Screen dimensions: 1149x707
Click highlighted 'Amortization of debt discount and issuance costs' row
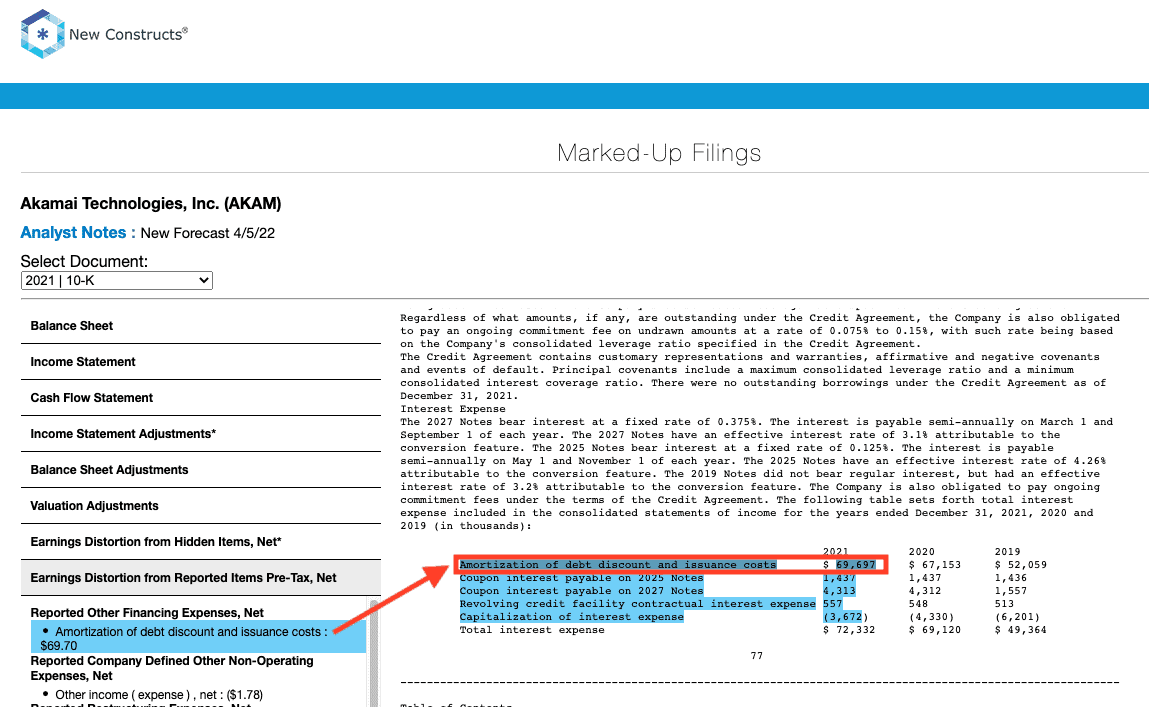coord(617,565)
